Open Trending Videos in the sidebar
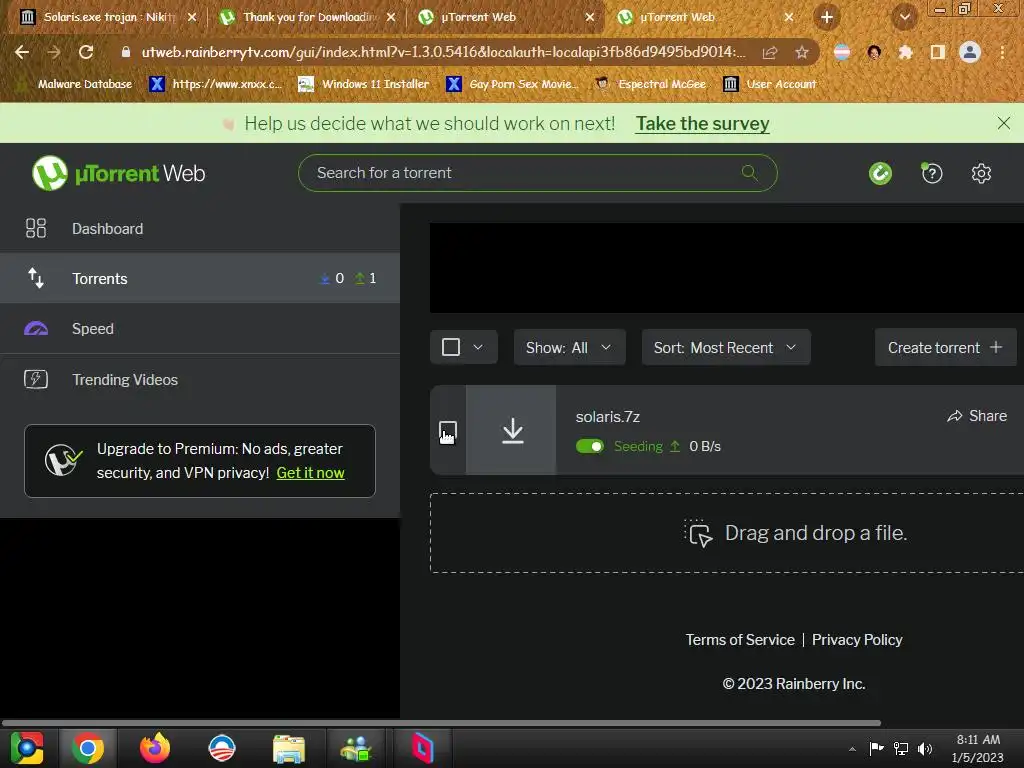 [x=200, y=379]
